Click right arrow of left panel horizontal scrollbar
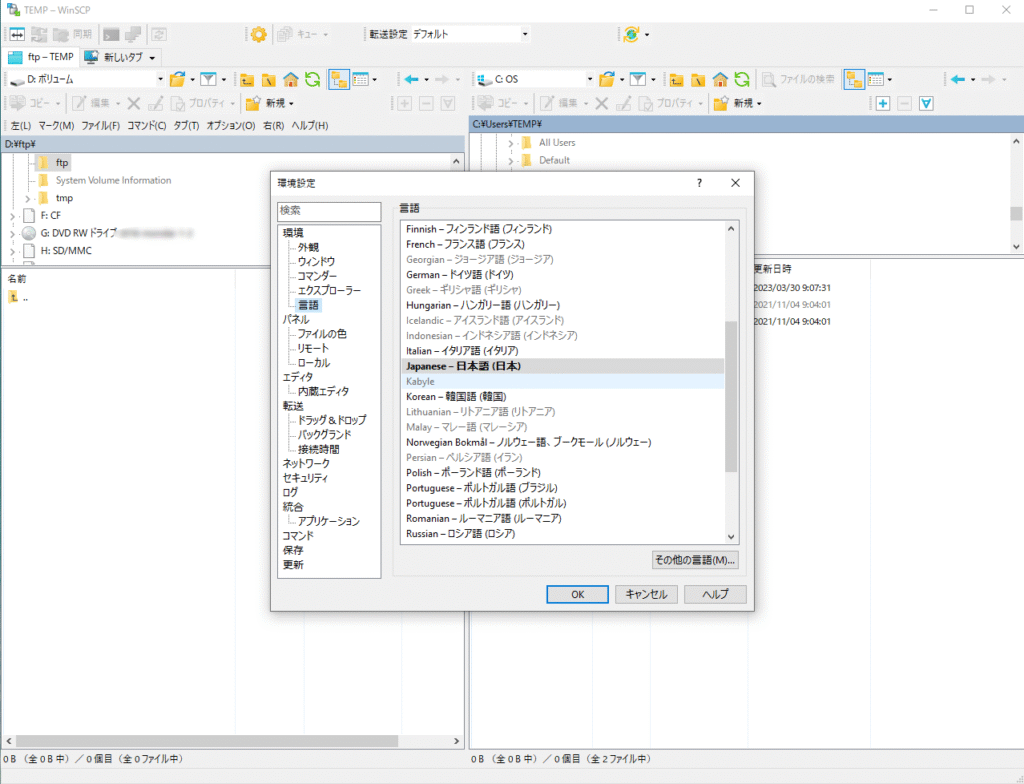The height and width of the screenshot is (784, 1024). pyautogui.click(x=456, y=742)
